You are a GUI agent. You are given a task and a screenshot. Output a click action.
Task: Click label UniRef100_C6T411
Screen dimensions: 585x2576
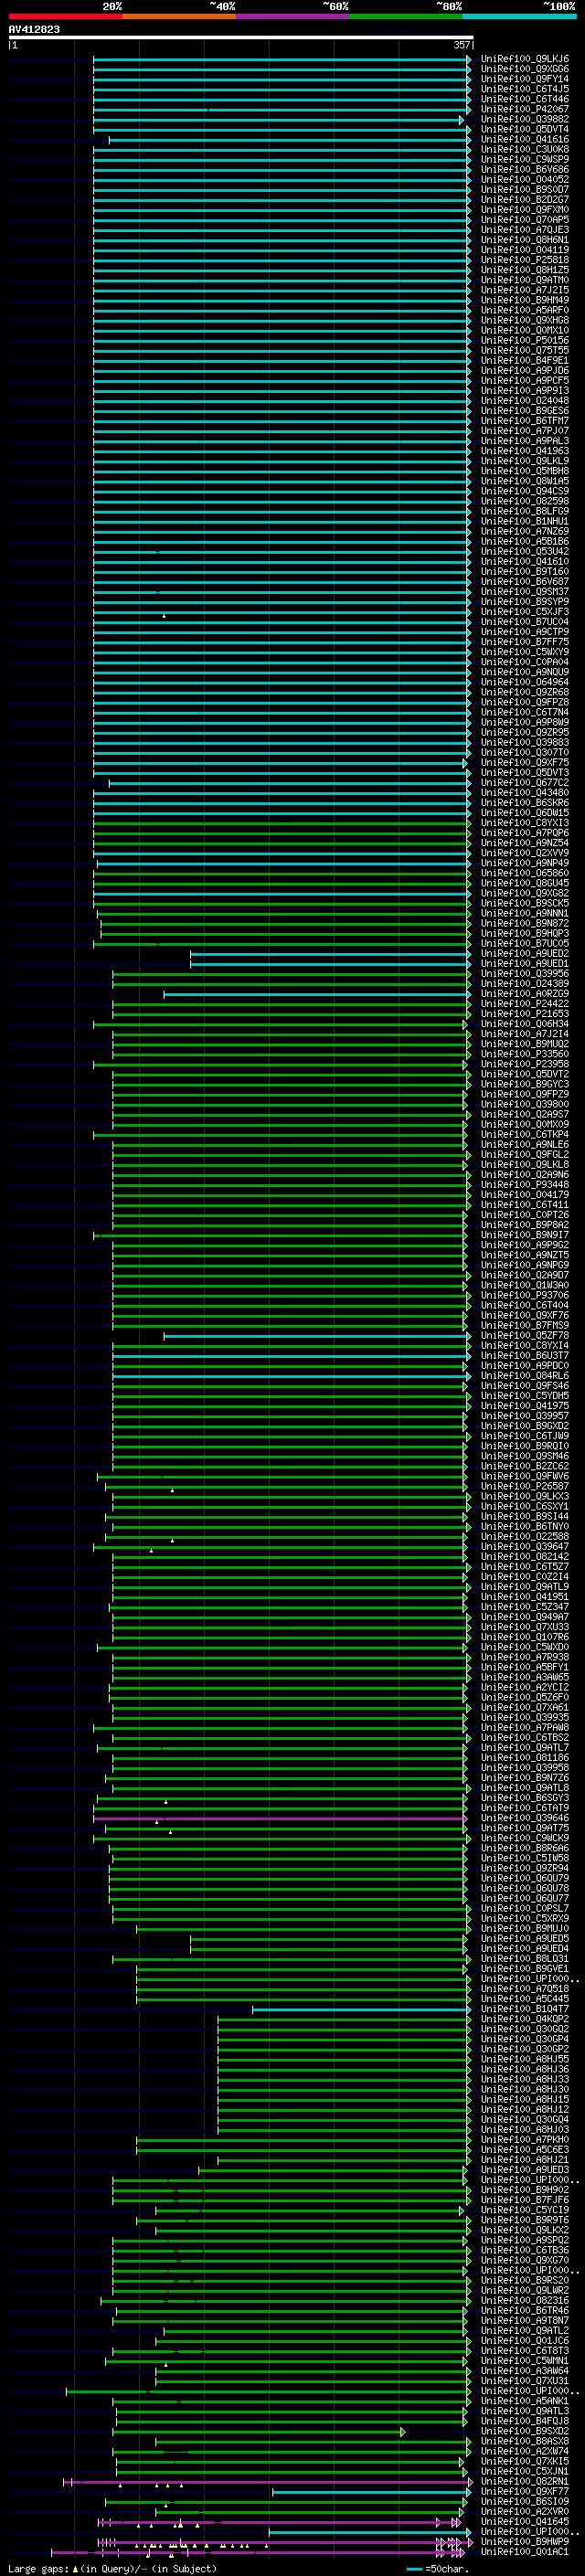coord(525,1205)
